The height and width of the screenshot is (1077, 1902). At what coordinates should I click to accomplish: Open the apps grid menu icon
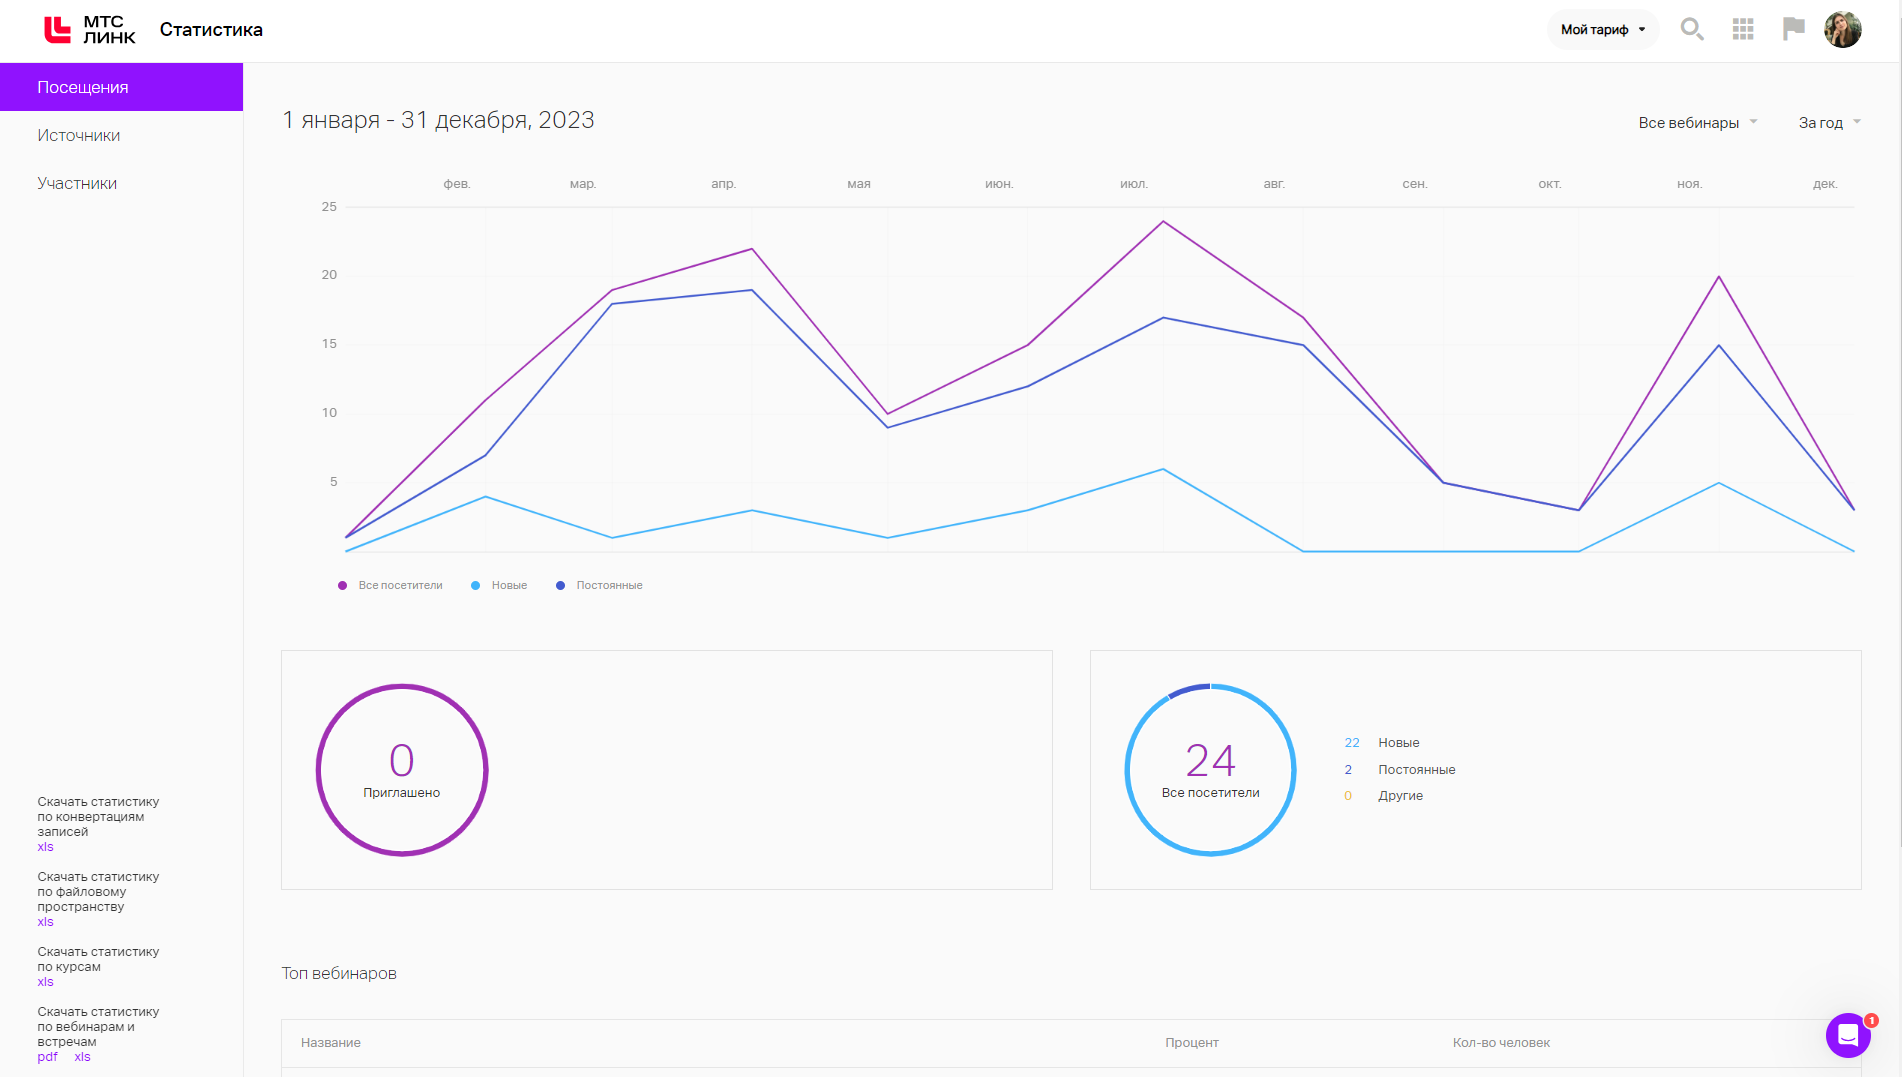(x=1743, y=29)
